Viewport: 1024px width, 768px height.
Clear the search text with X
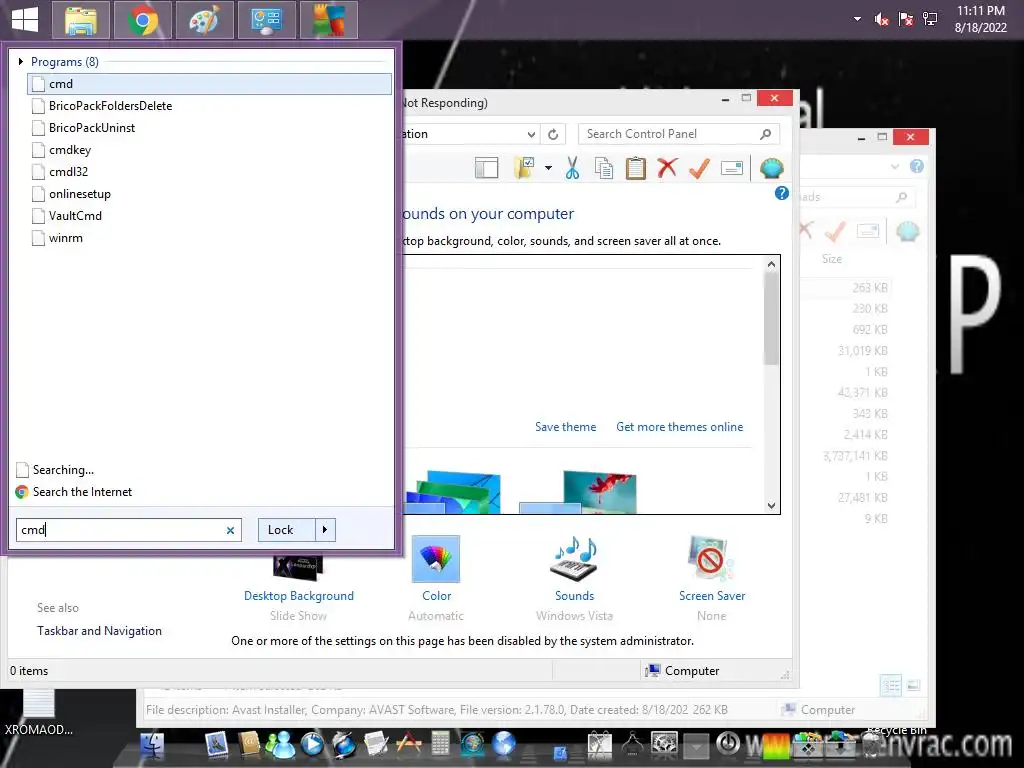(x=230, y=530)
